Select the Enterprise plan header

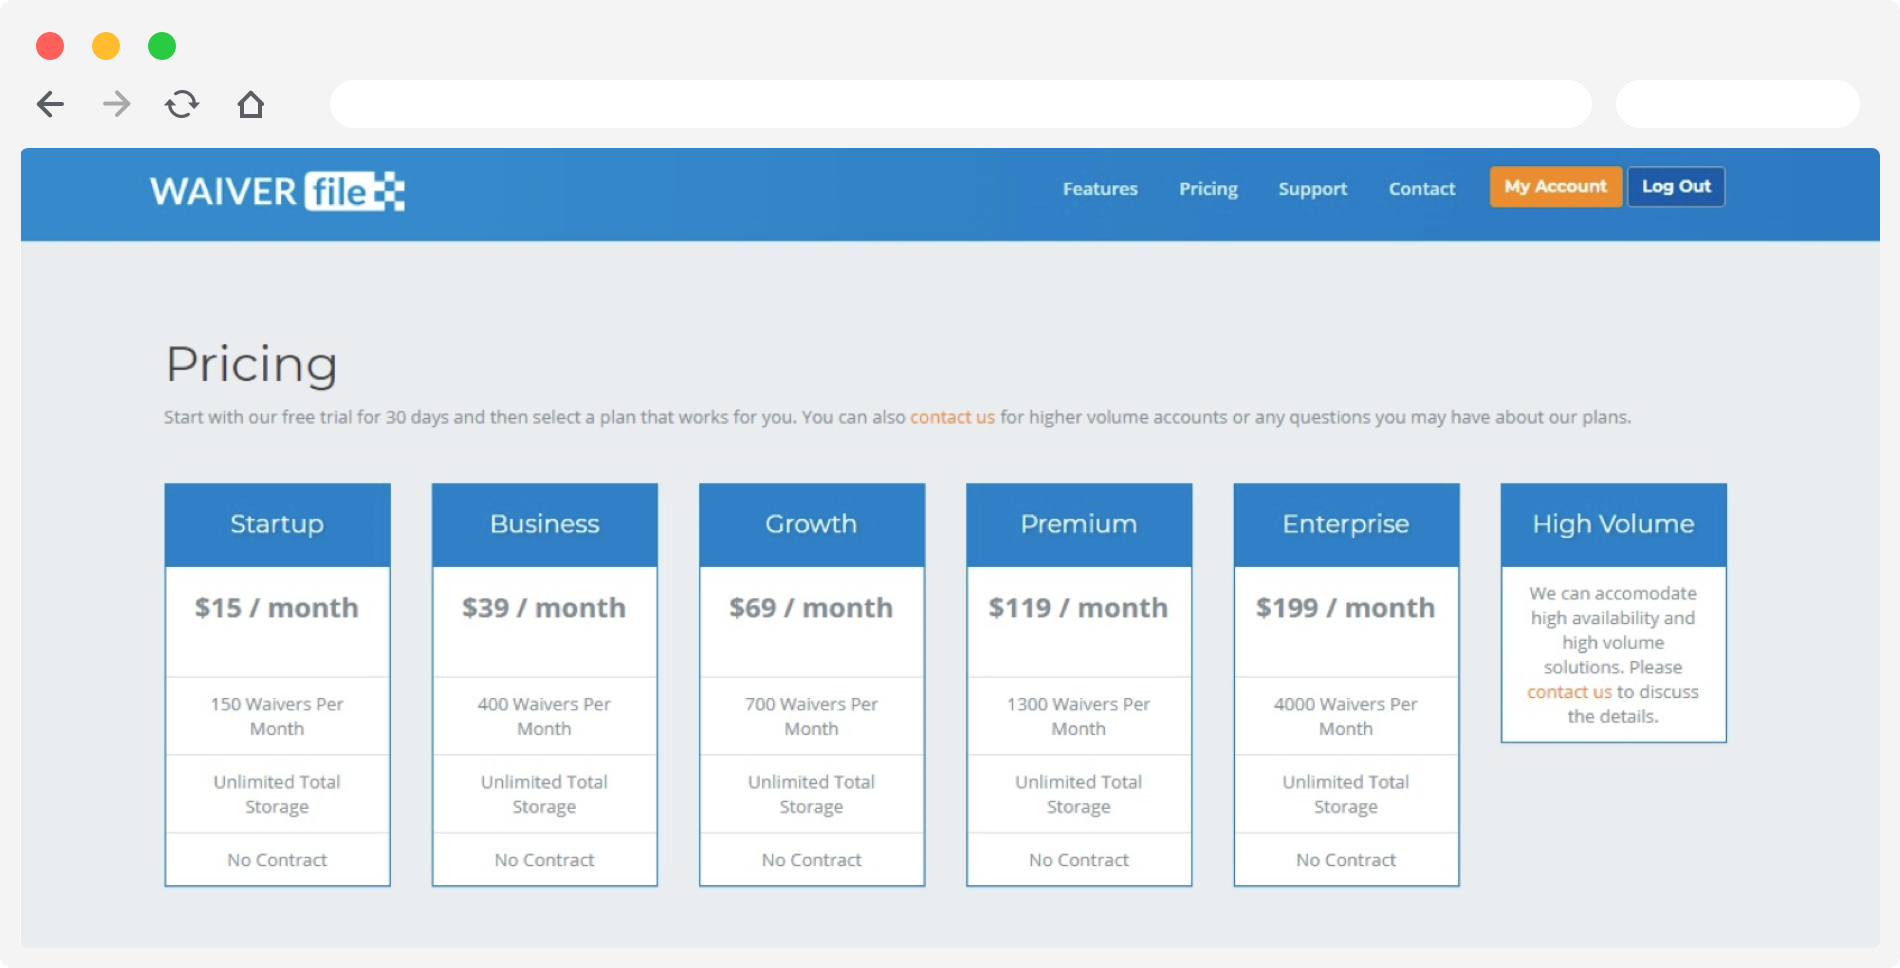click(x=1346, y=523)
